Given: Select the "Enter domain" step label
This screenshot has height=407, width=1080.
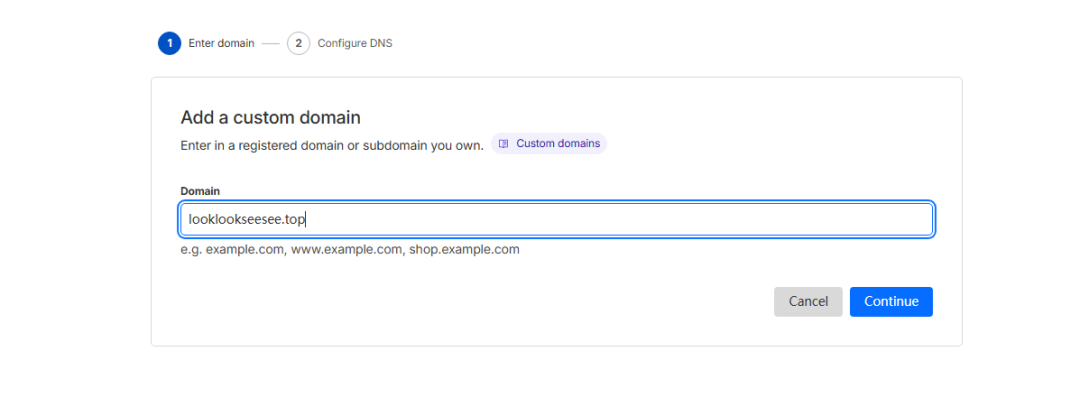Looking at the screenshot, I should (221, 43).
